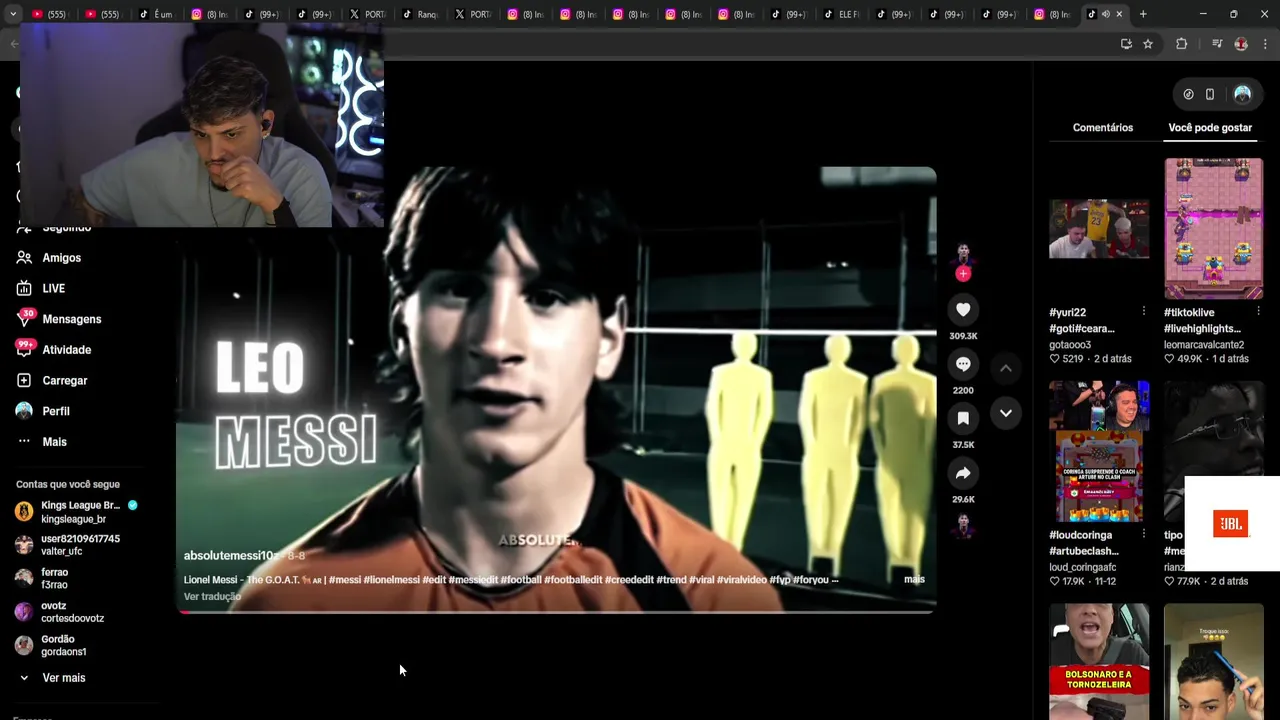Open the TikTok profile avatar at top right
This screenshot has width=1280, height=720.
pyautogui.click(x=1242, y=94)
